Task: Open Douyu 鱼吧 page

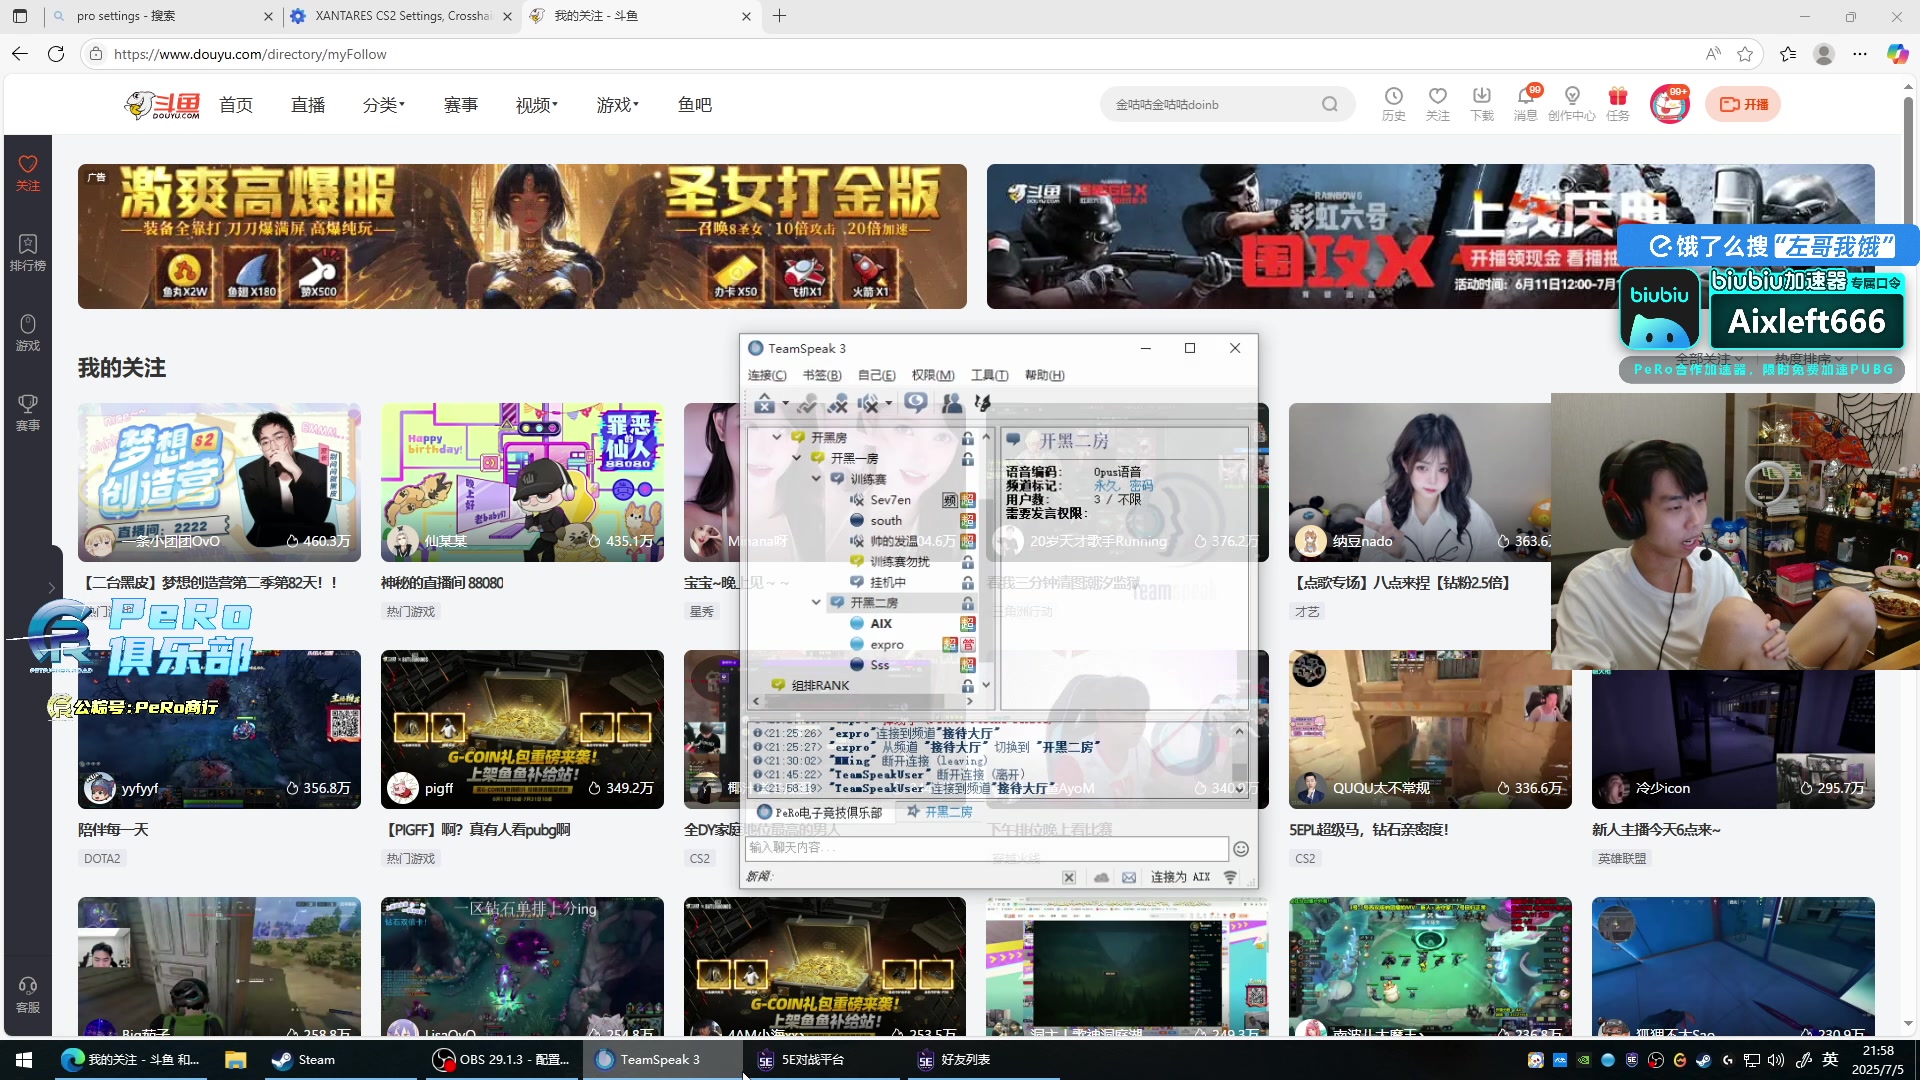Action: 695,105
